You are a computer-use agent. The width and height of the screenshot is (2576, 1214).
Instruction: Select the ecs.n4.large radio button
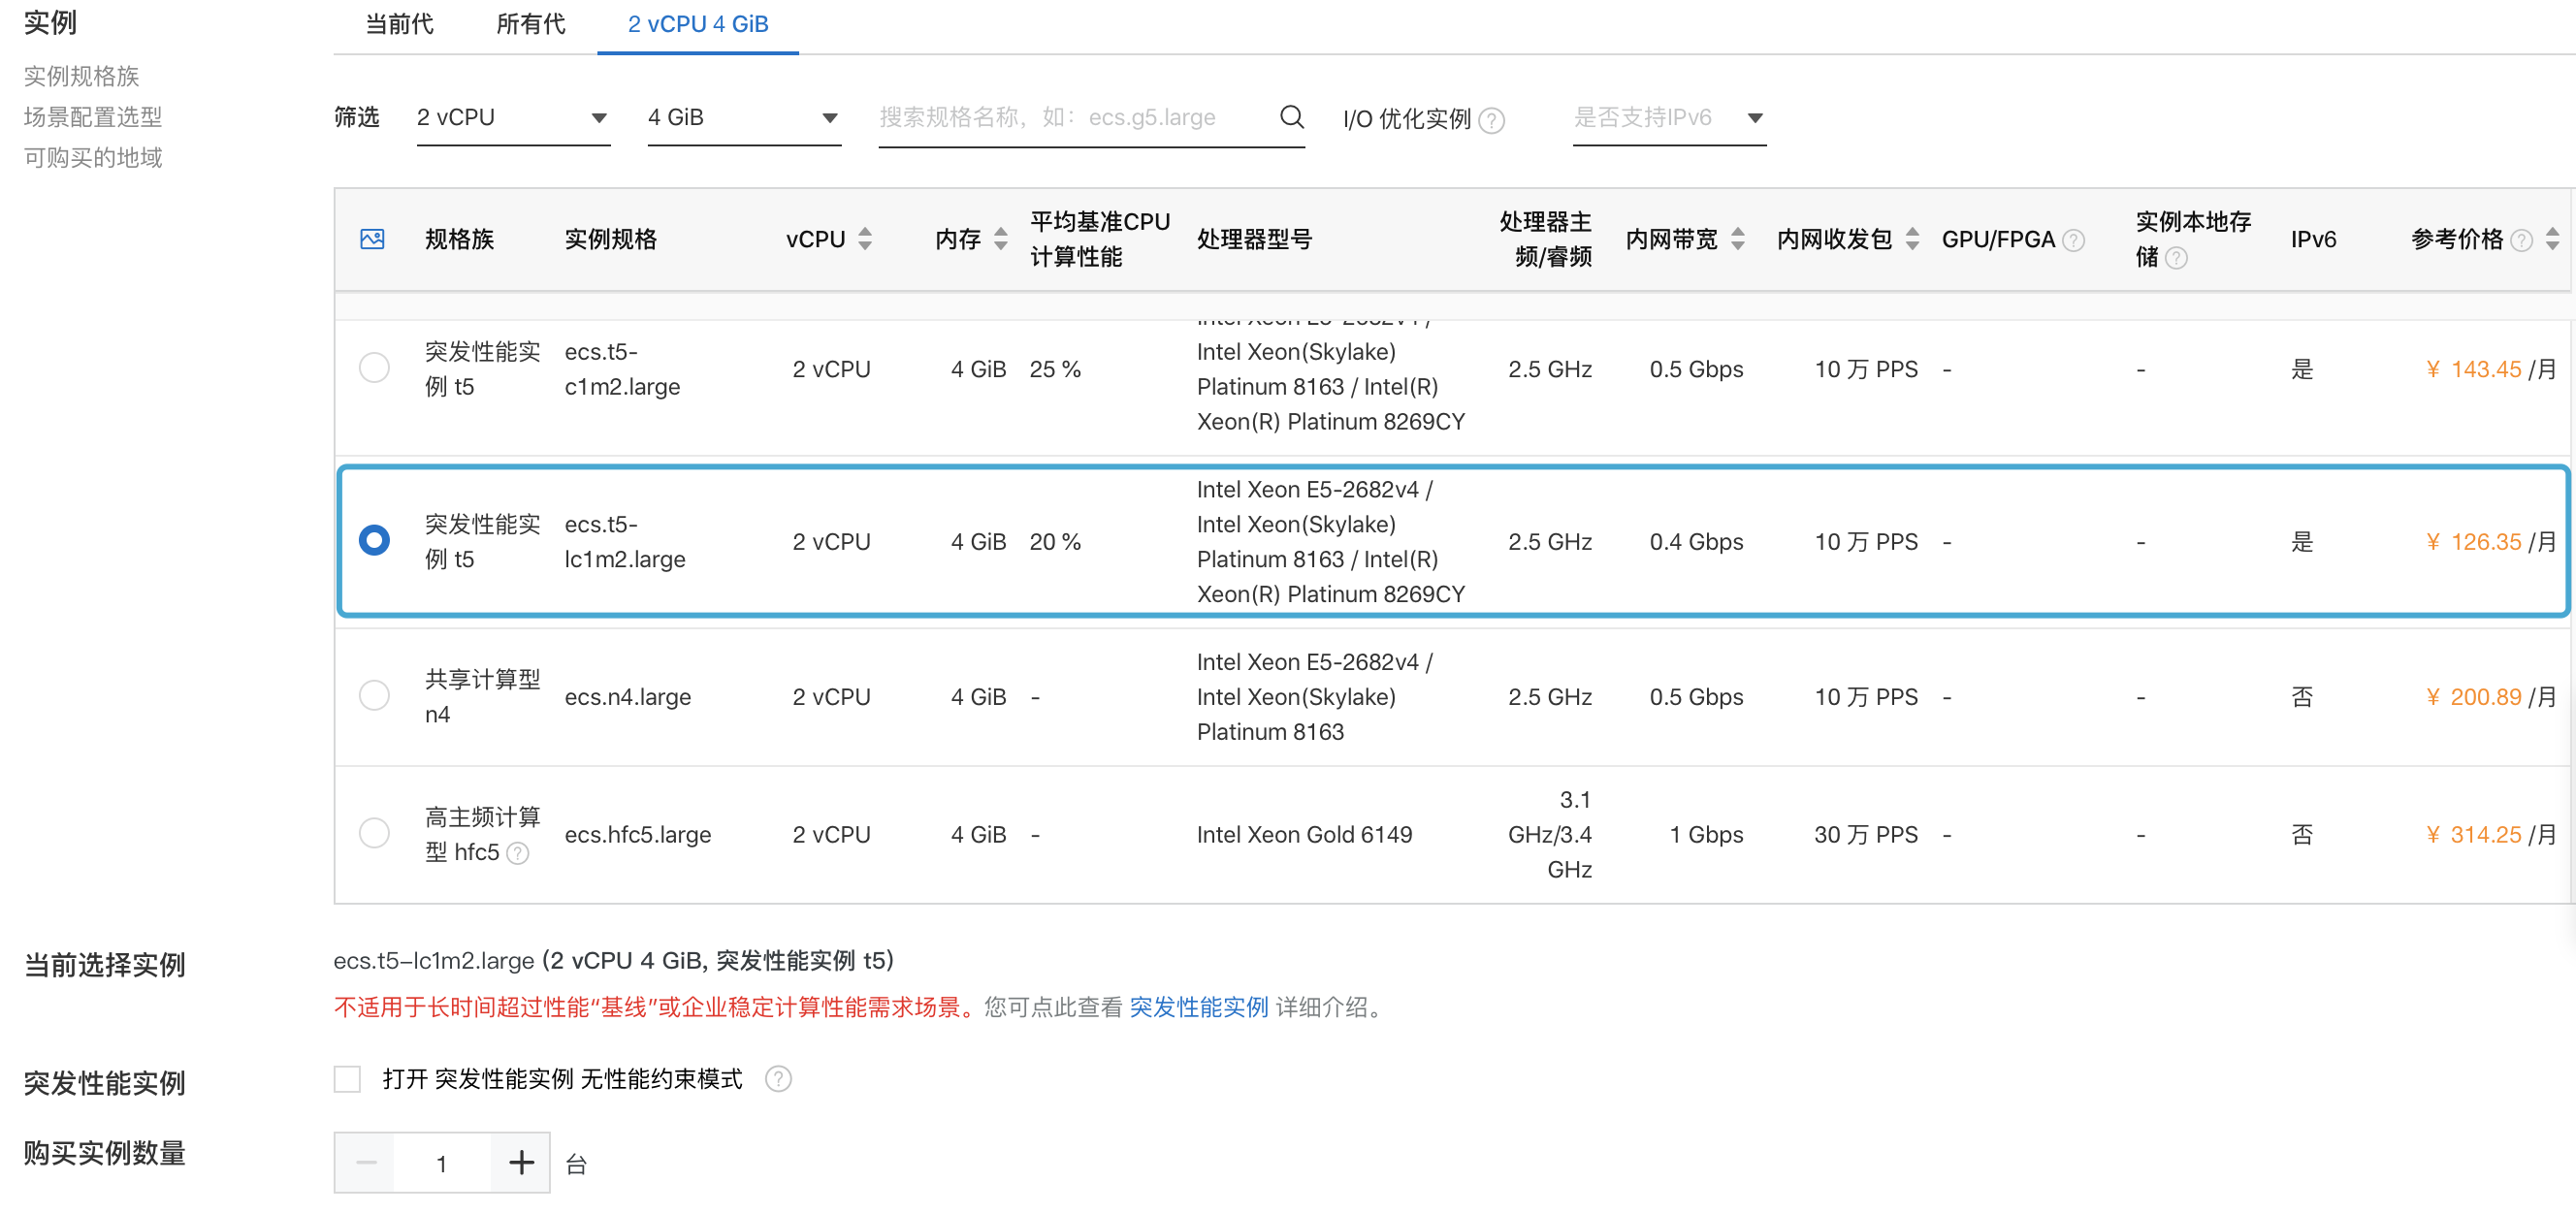374,695
